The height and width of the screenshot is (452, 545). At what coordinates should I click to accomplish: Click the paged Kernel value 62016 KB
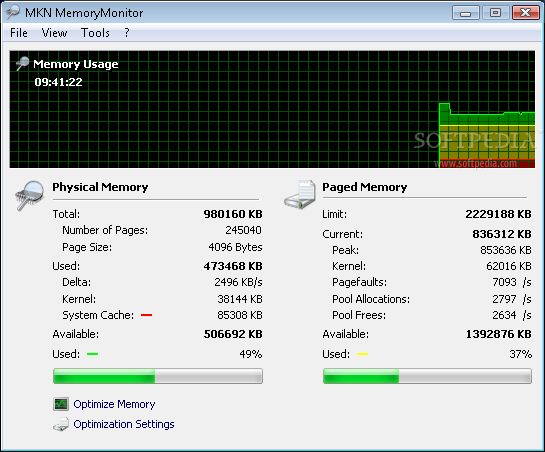[x=509, y=266]
